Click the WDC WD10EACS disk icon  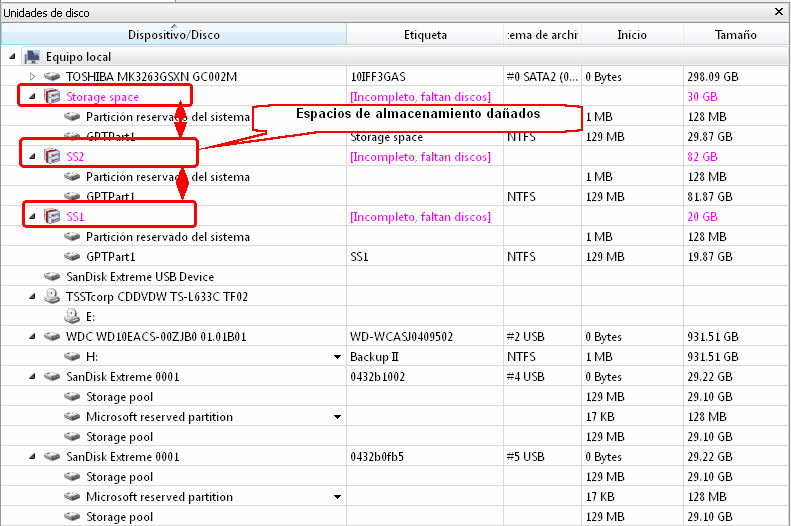[x=52, y=336]
